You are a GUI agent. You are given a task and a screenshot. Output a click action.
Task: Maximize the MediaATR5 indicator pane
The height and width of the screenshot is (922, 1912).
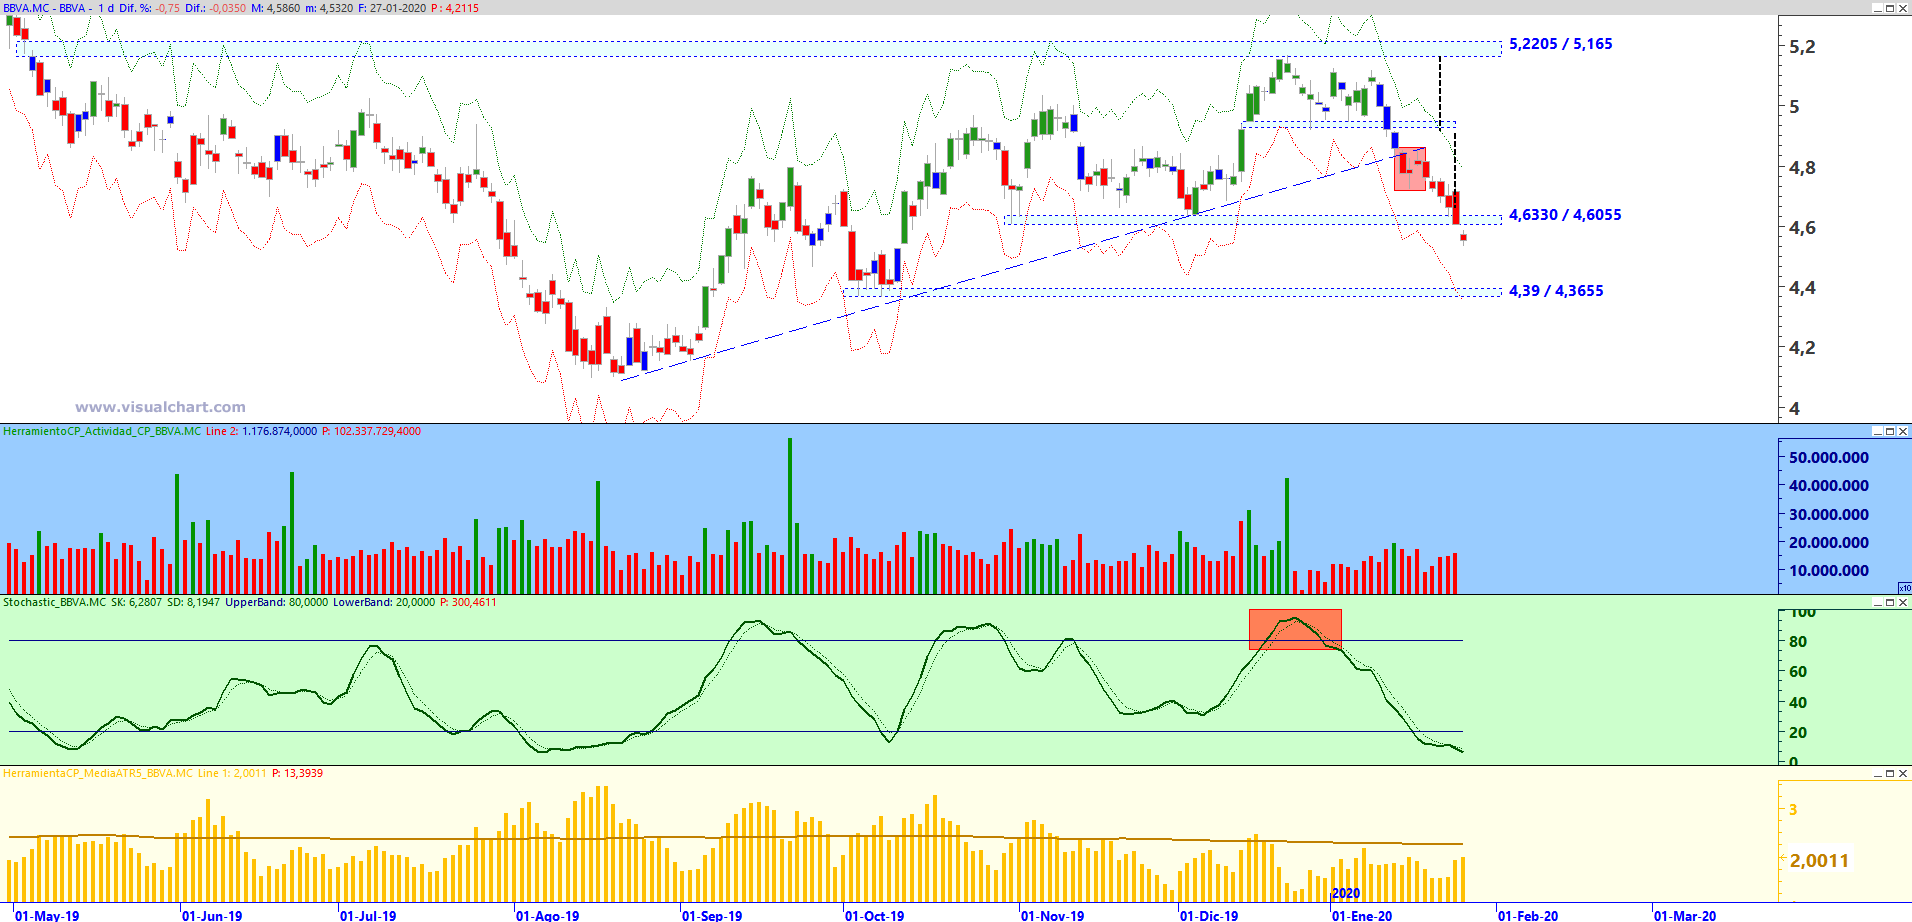[1890, 774]
